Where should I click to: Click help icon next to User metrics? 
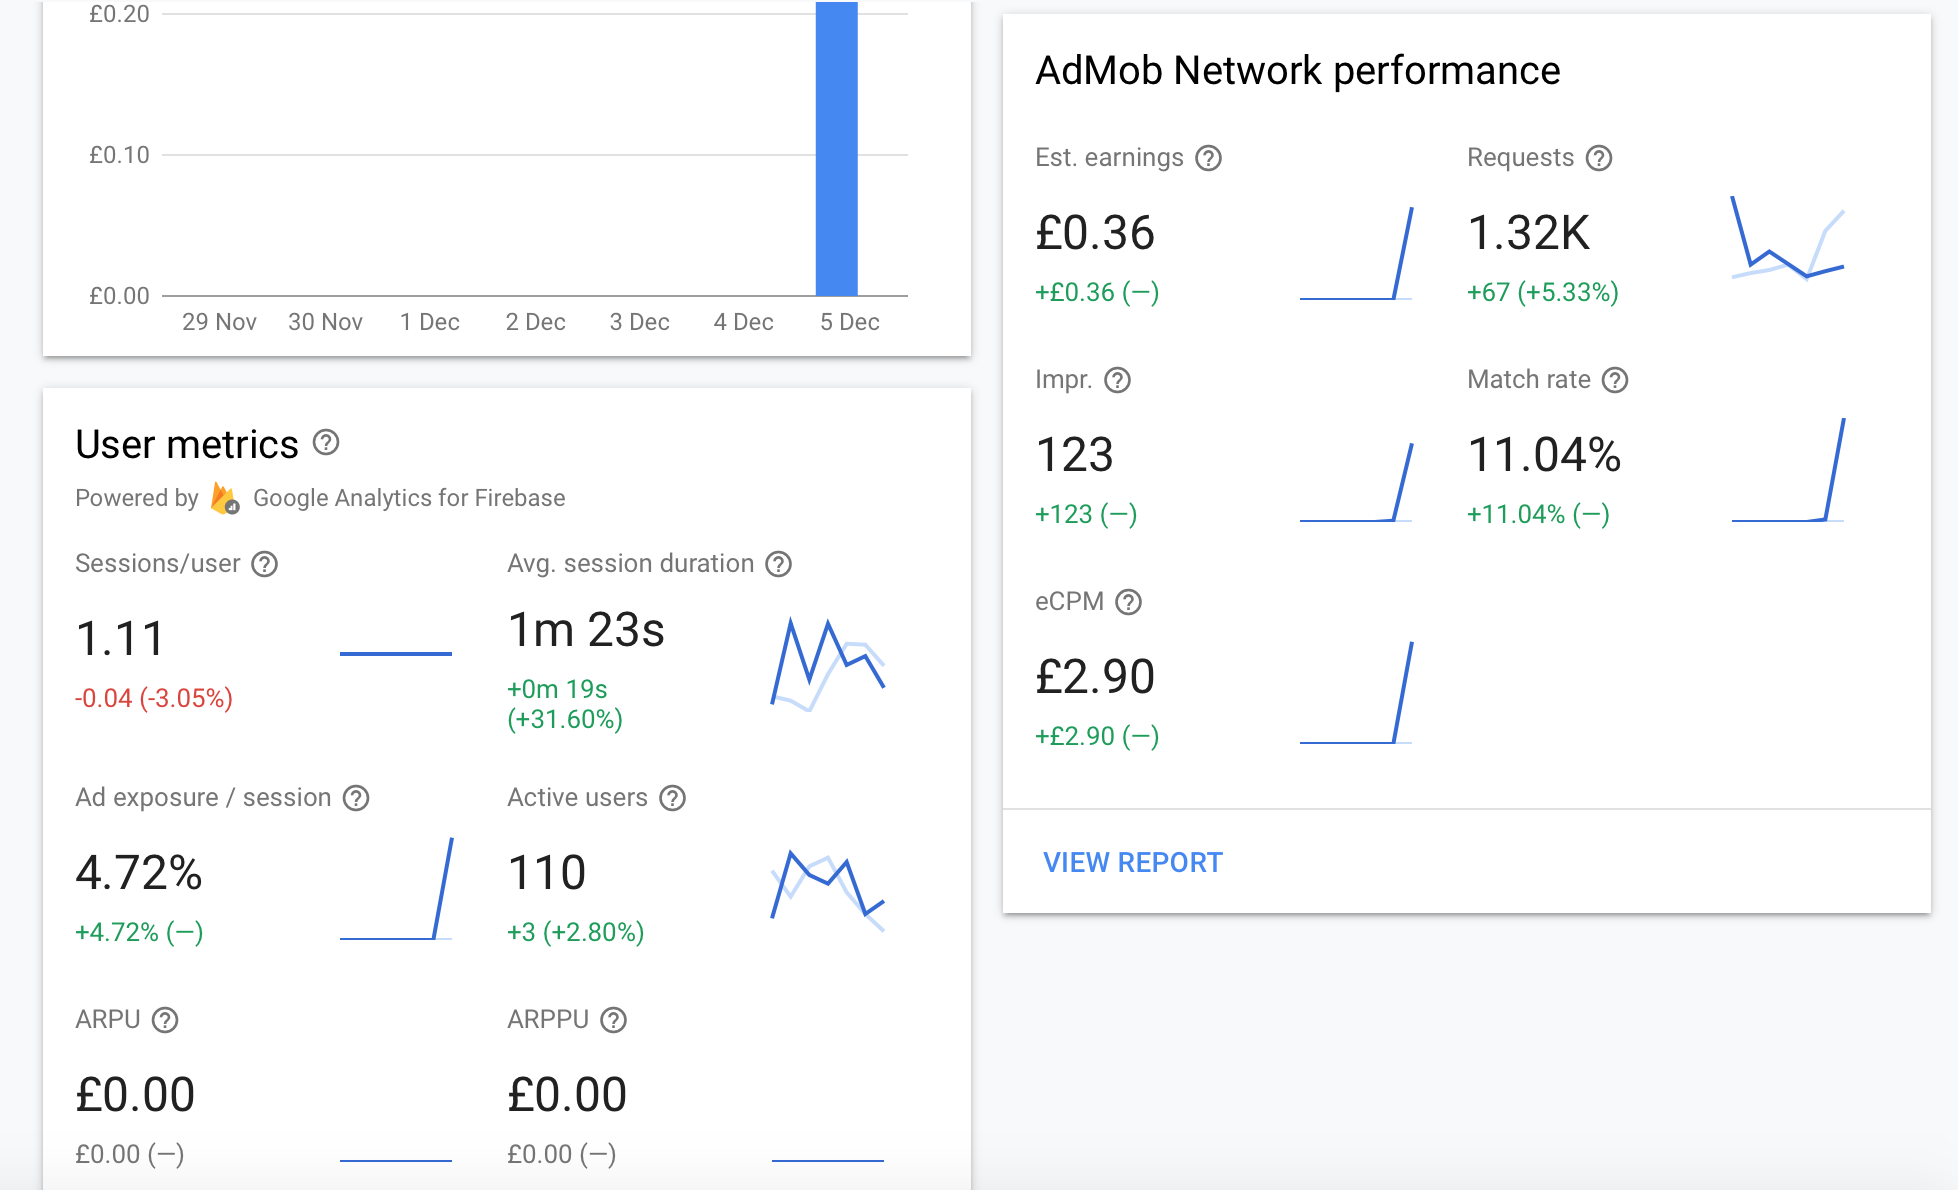[326, 443]
